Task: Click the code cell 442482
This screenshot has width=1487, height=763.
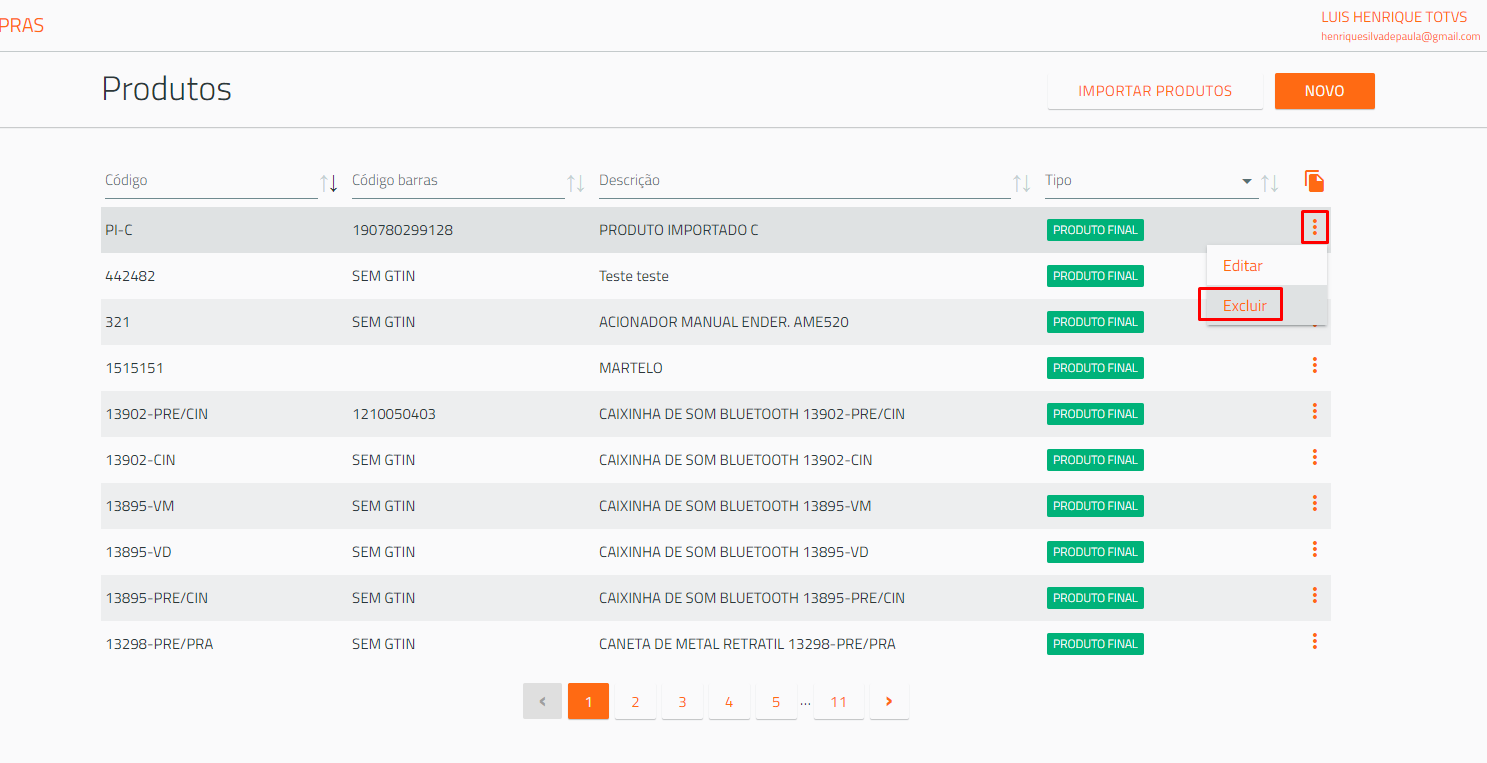Action: pyautogui.click(x=130, y=276)
